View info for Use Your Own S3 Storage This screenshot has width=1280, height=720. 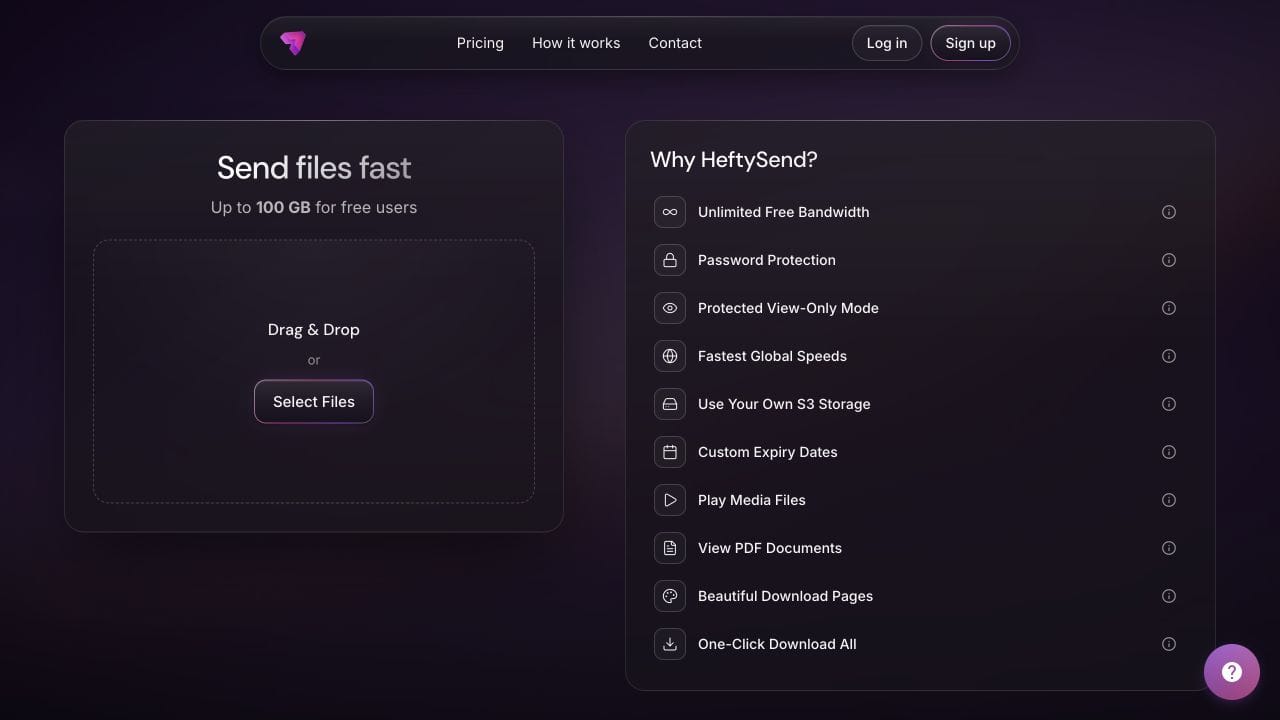tap(1169, 404)
